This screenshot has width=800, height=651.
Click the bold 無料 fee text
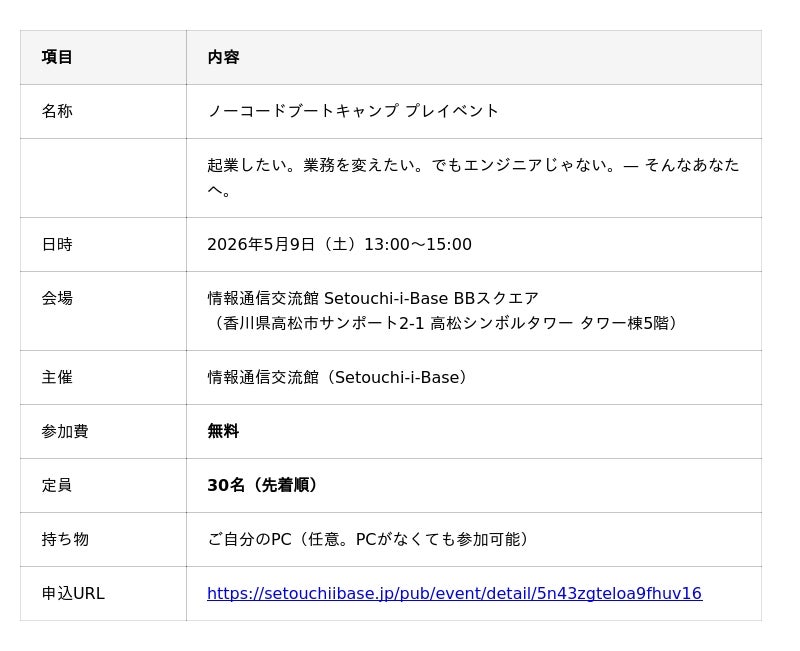tap(223, 432)
